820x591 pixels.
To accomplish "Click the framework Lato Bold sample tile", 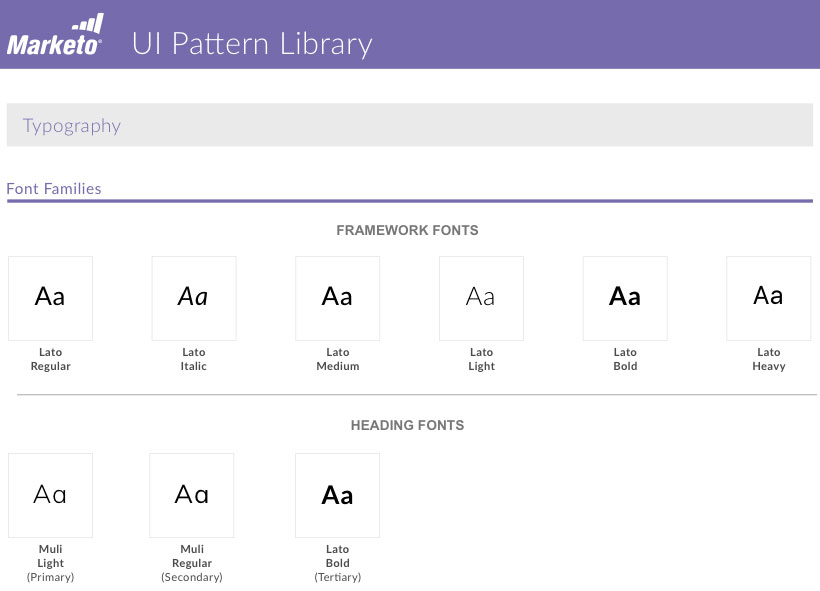I will point(625,298).
